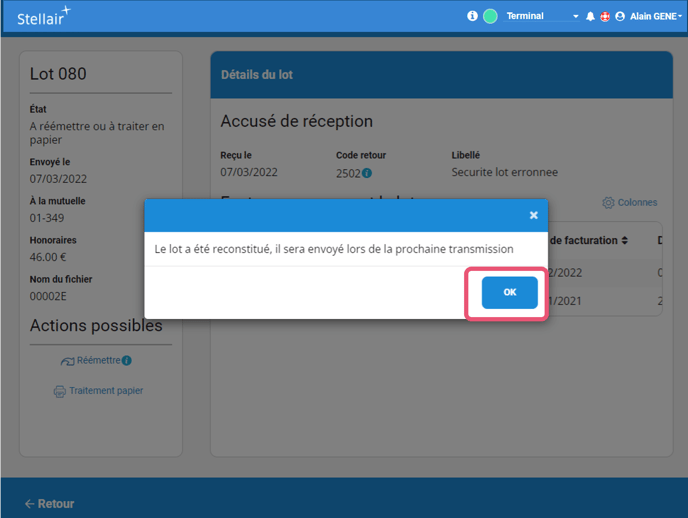
Task: Click Retour to go back
Action: [50, 504]
